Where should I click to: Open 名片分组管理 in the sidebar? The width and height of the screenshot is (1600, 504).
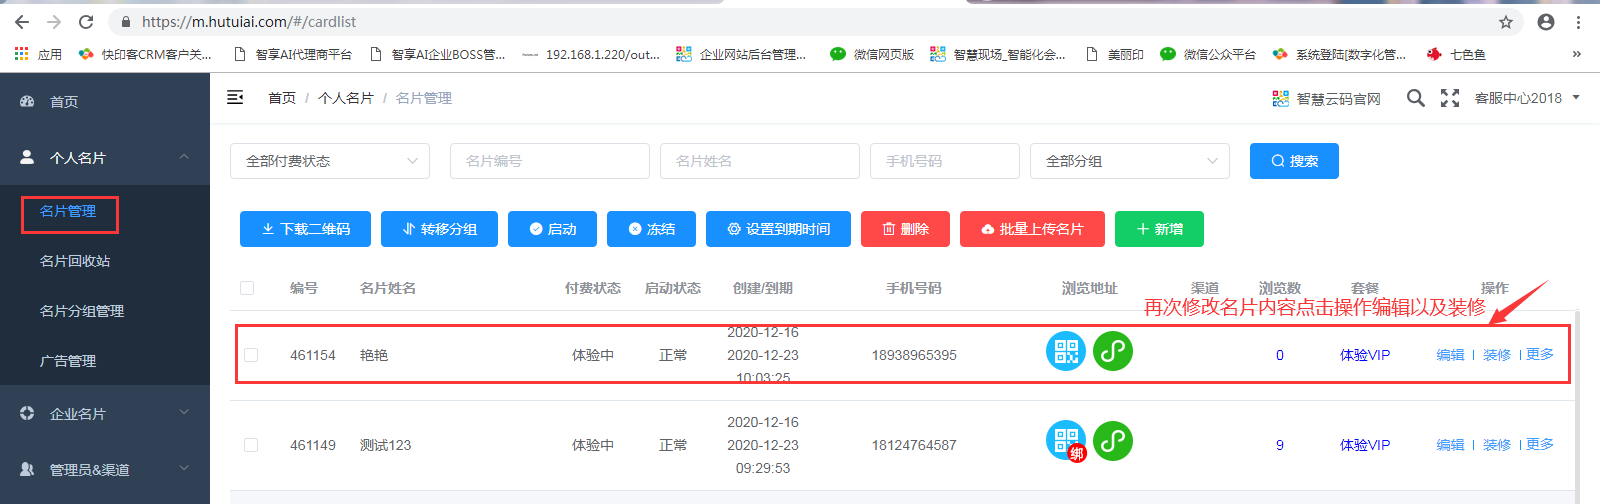coord(82,311)
